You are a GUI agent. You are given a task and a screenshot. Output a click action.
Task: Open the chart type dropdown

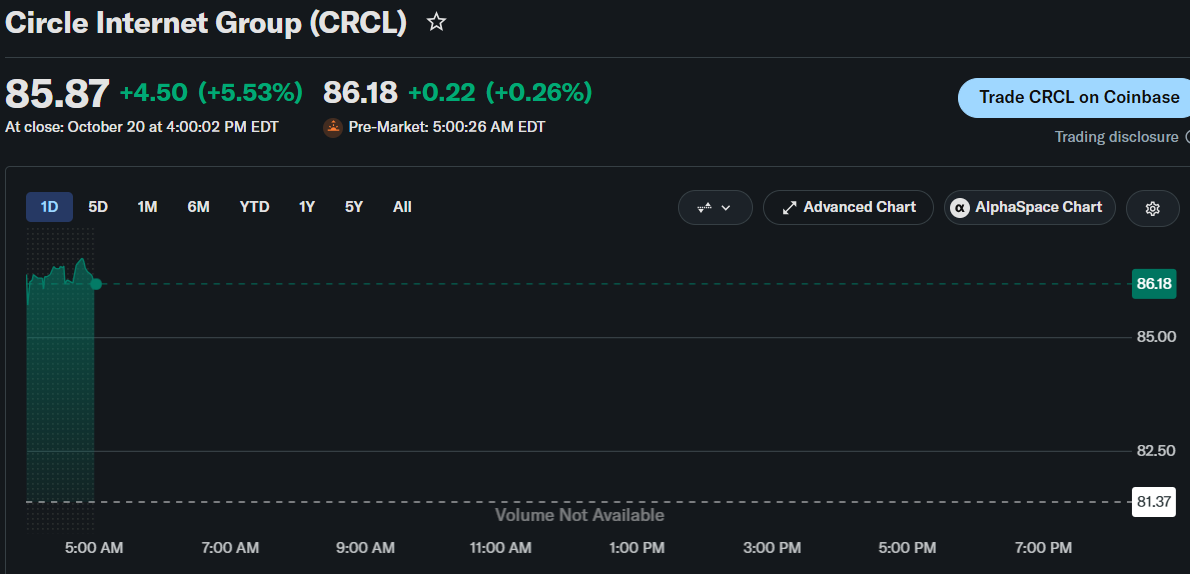click(715, 207)
